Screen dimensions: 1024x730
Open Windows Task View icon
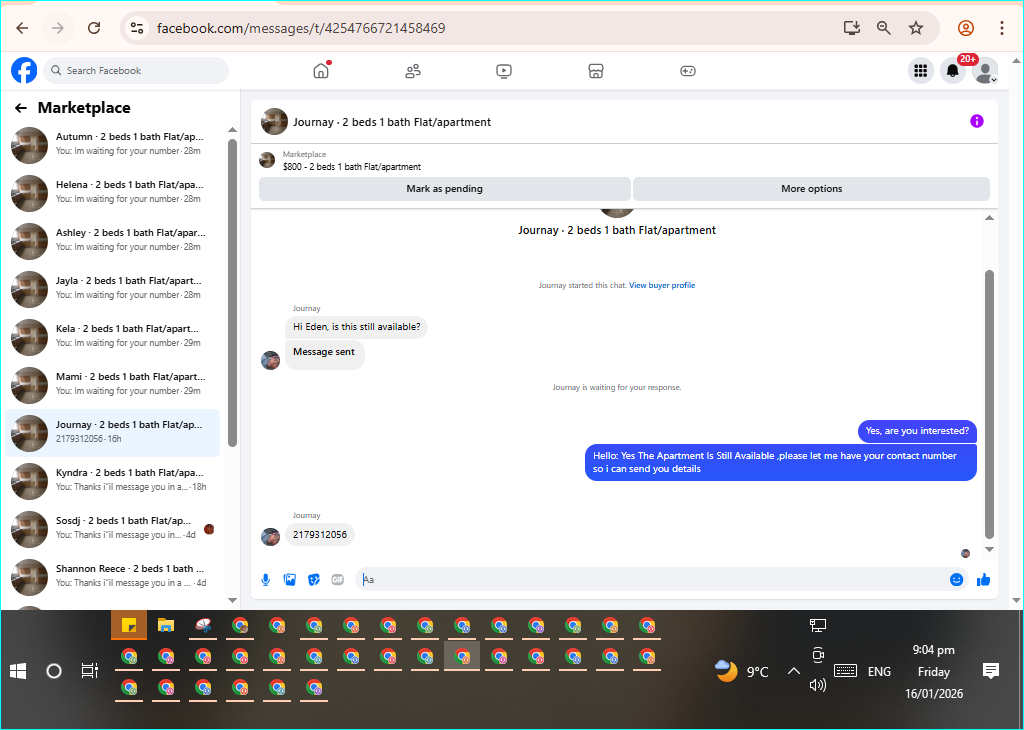click(89, 671)
